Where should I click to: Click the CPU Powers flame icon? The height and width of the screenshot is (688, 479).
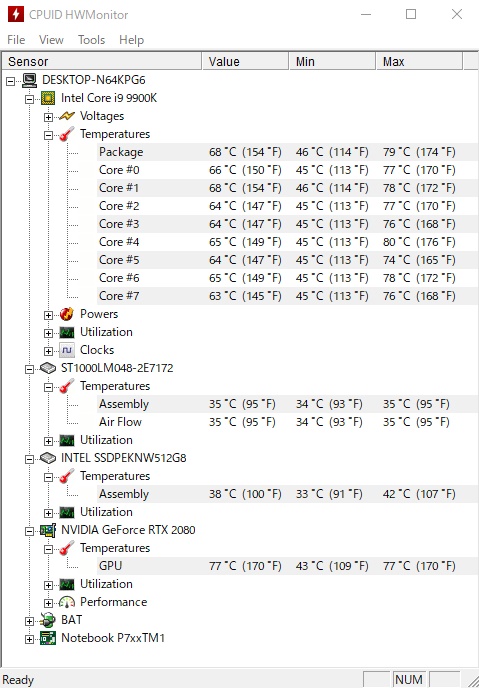tap(67, 314)
